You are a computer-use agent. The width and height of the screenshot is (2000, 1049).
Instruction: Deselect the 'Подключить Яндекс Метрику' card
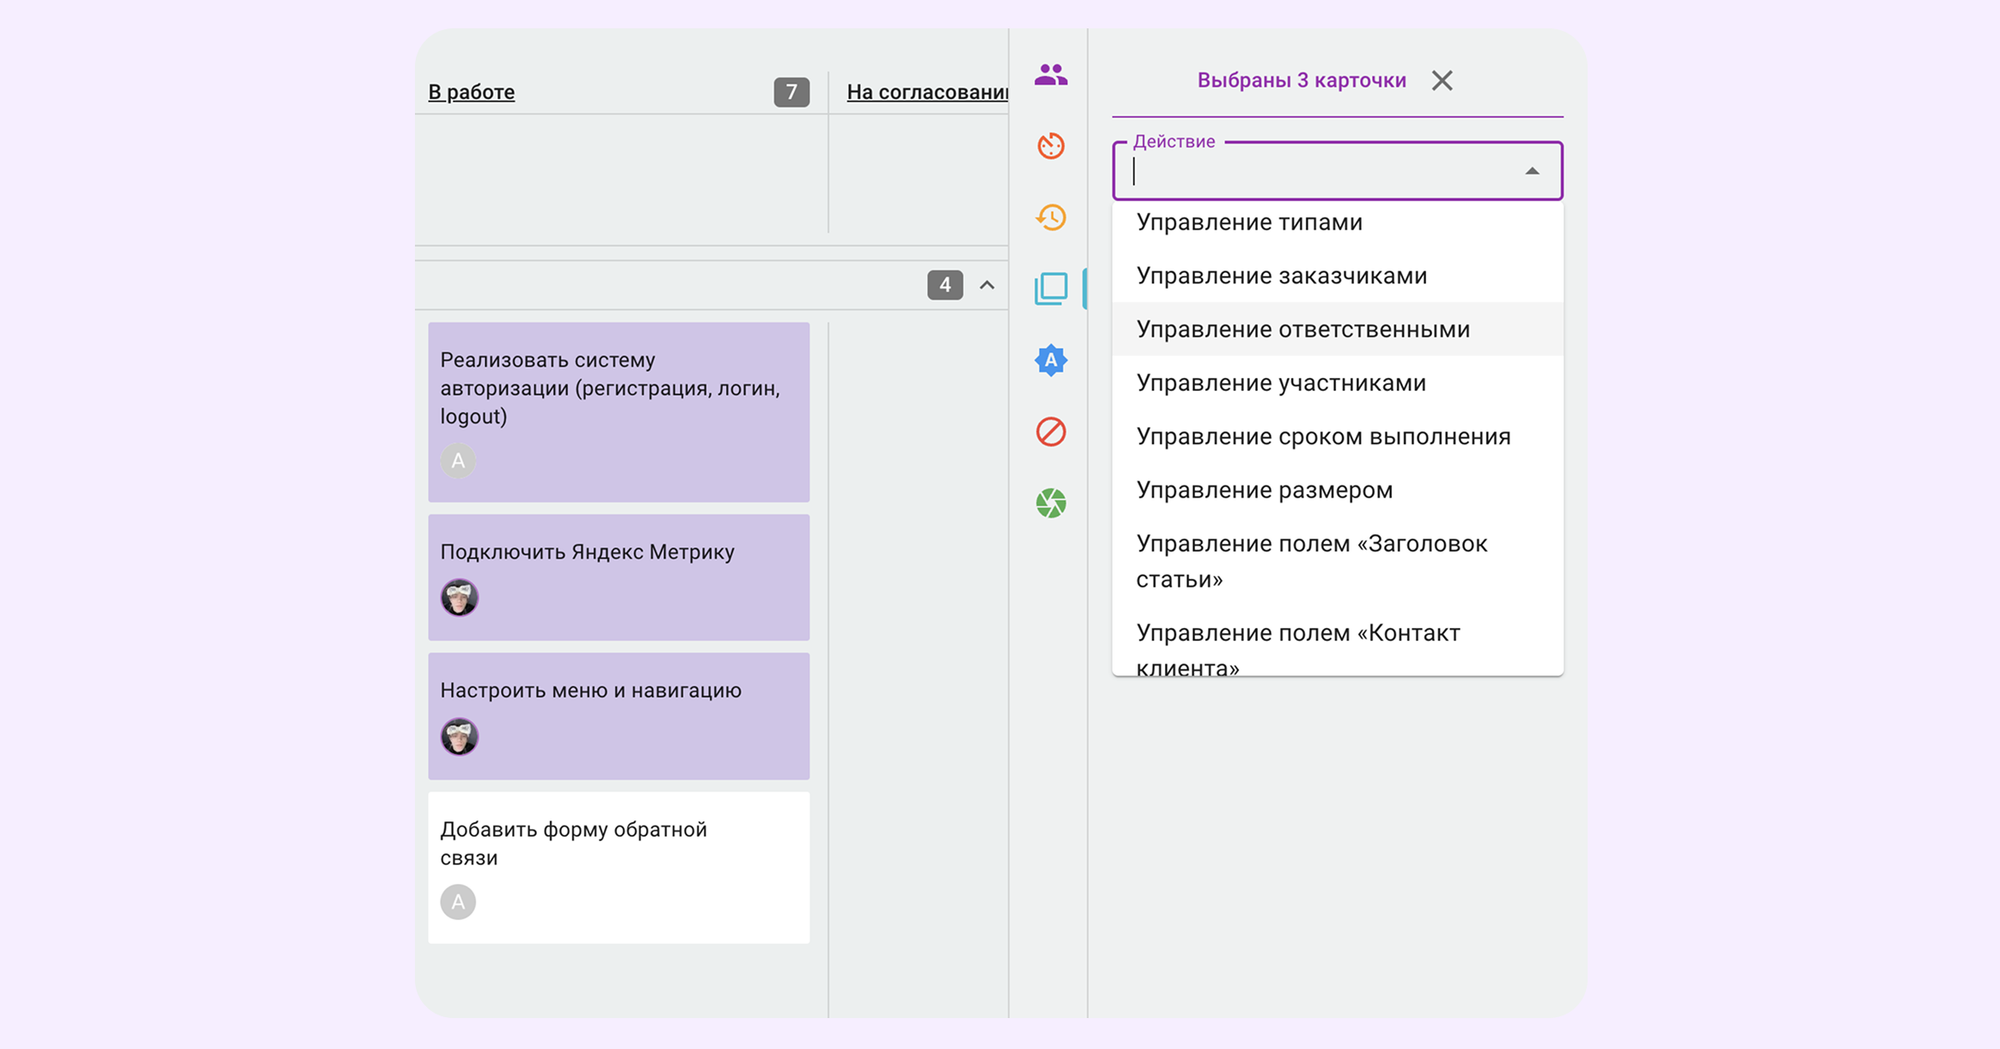click(x=619, y=577)
